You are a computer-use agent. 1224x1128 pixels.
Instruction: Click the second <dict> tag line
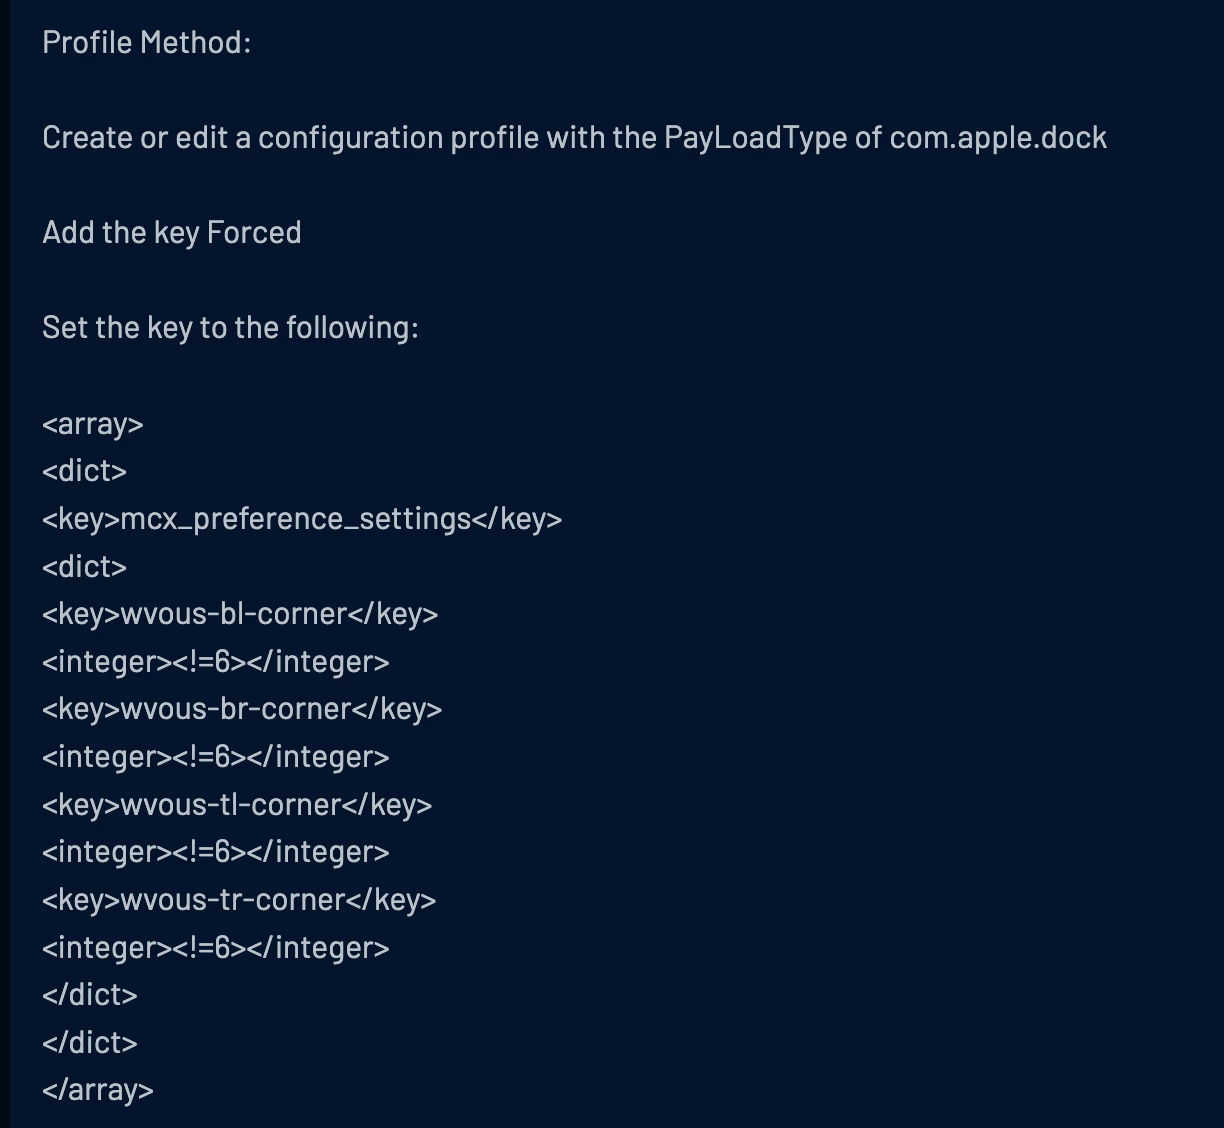tap(85, 566)
